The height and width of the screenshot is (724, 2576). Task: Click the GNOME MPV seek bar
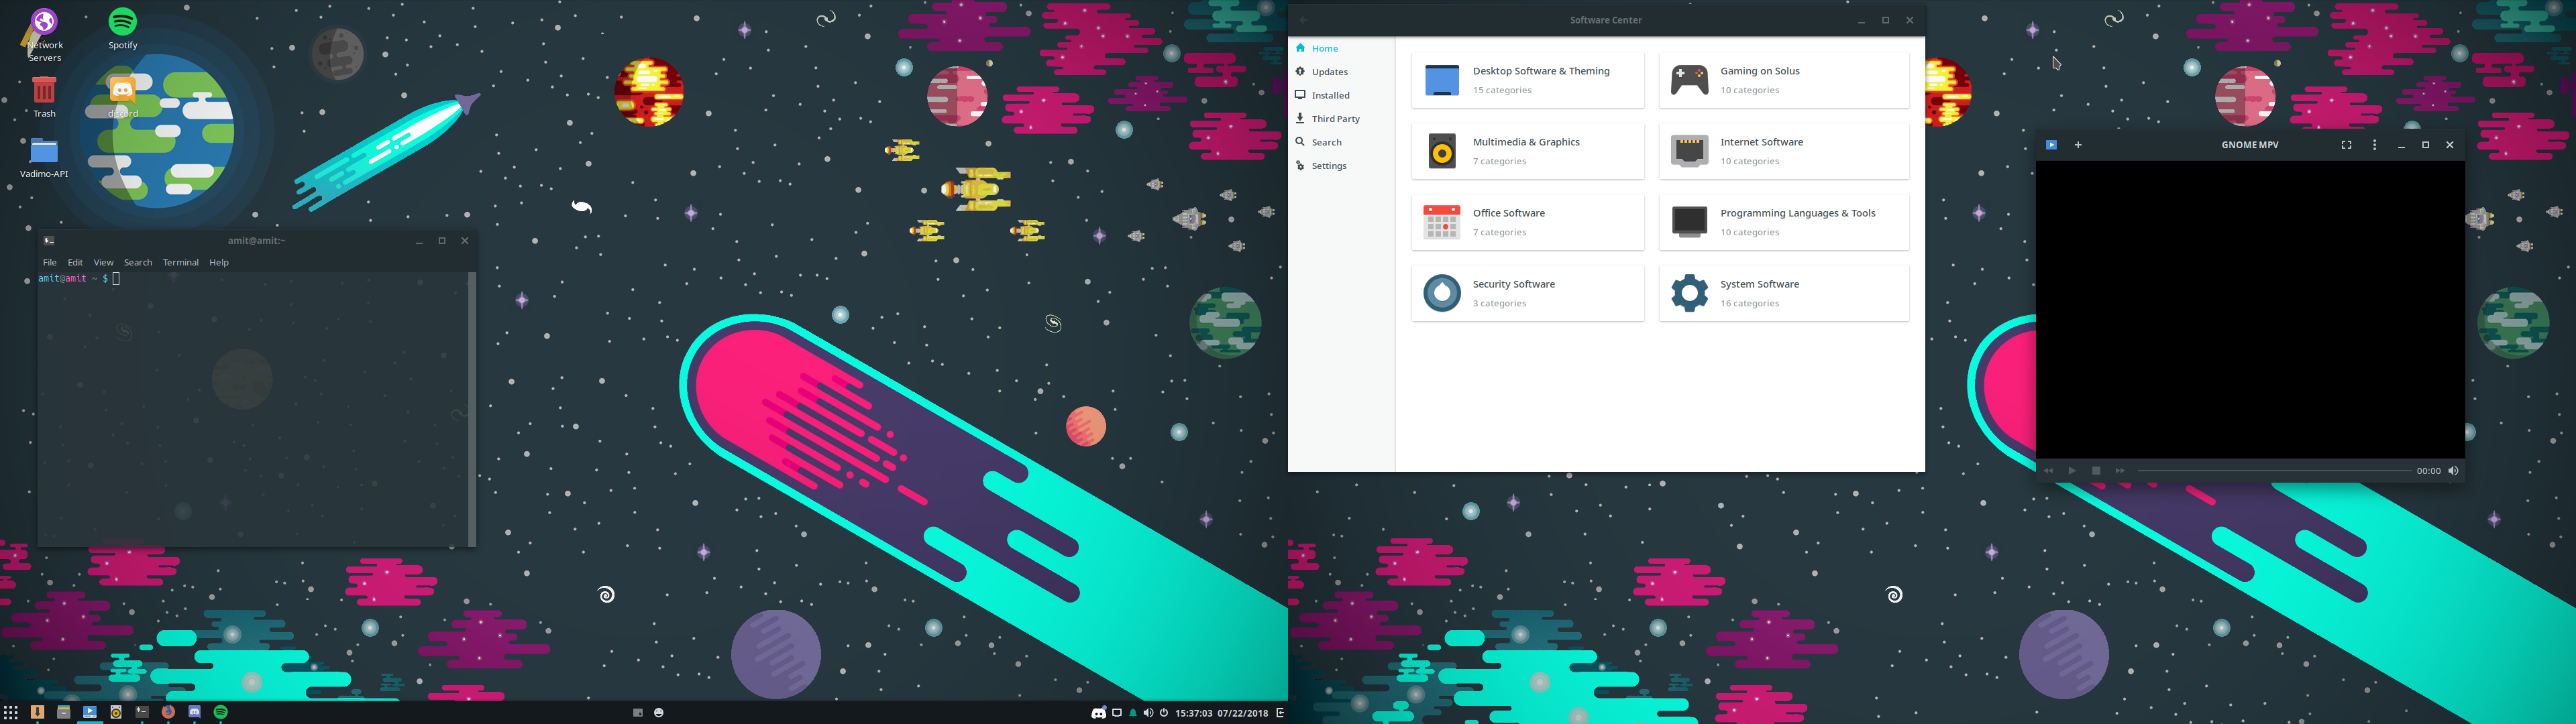click(x=2274, y=471)
